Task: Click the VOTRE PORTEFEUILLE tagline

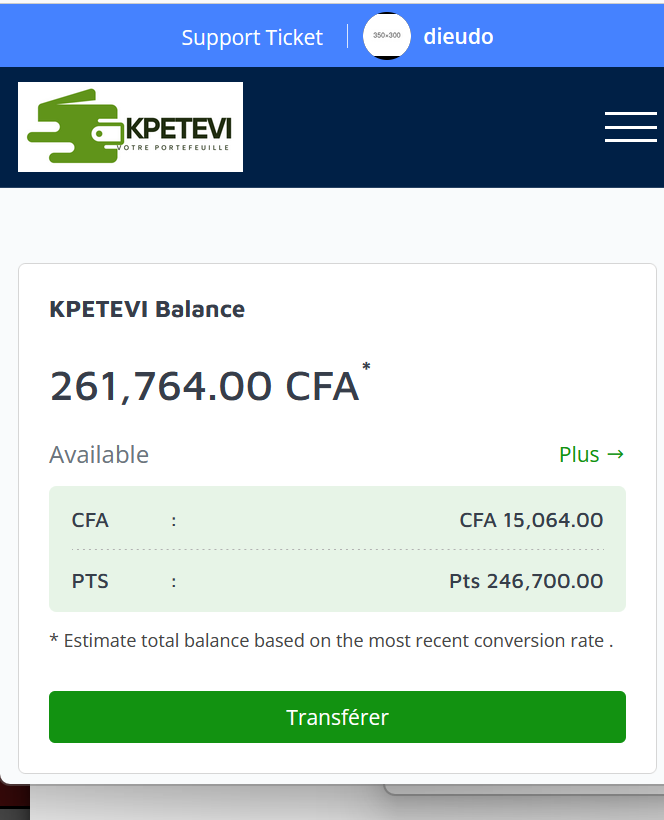Action: [173, 147]
